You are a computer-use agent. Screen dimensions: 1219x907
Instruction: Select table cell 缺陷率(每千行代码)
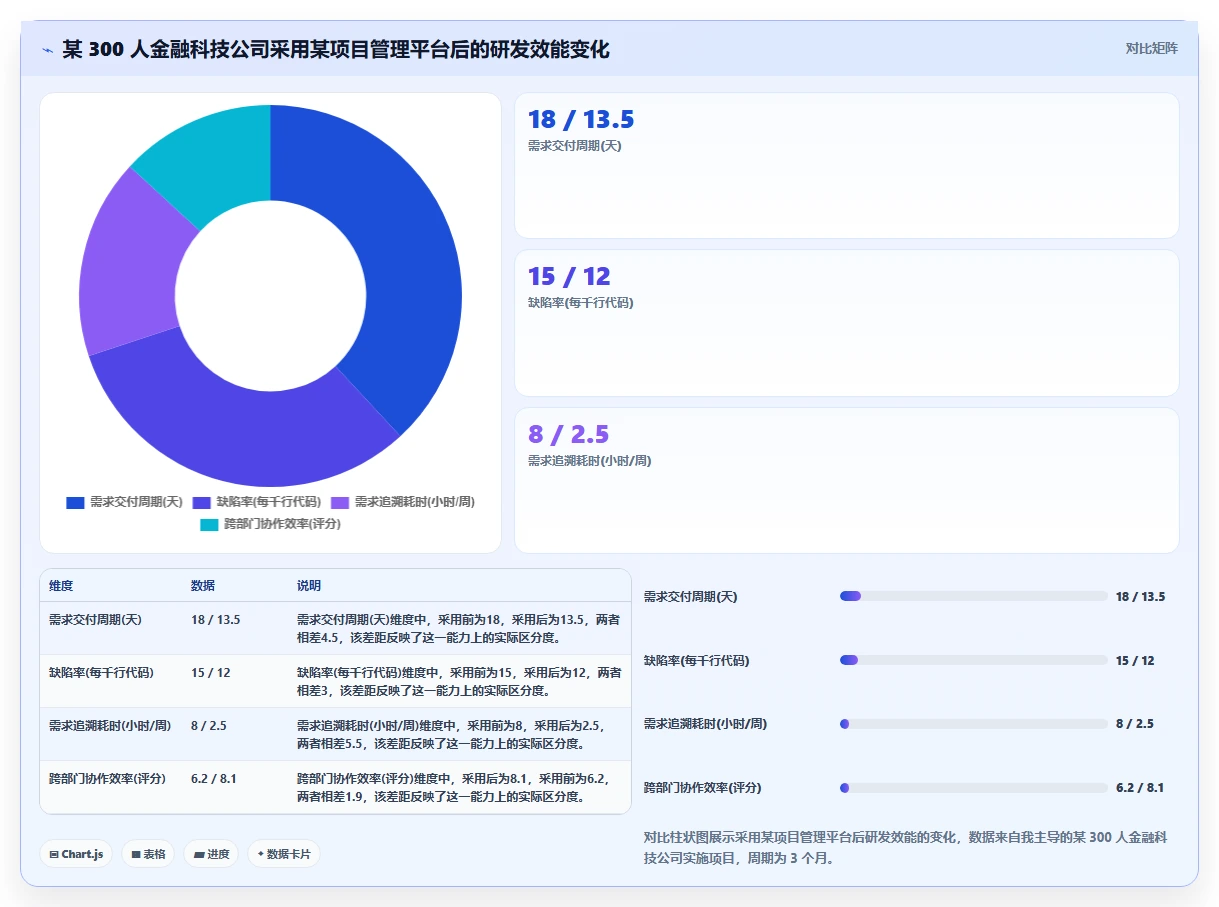pos(101,673)
